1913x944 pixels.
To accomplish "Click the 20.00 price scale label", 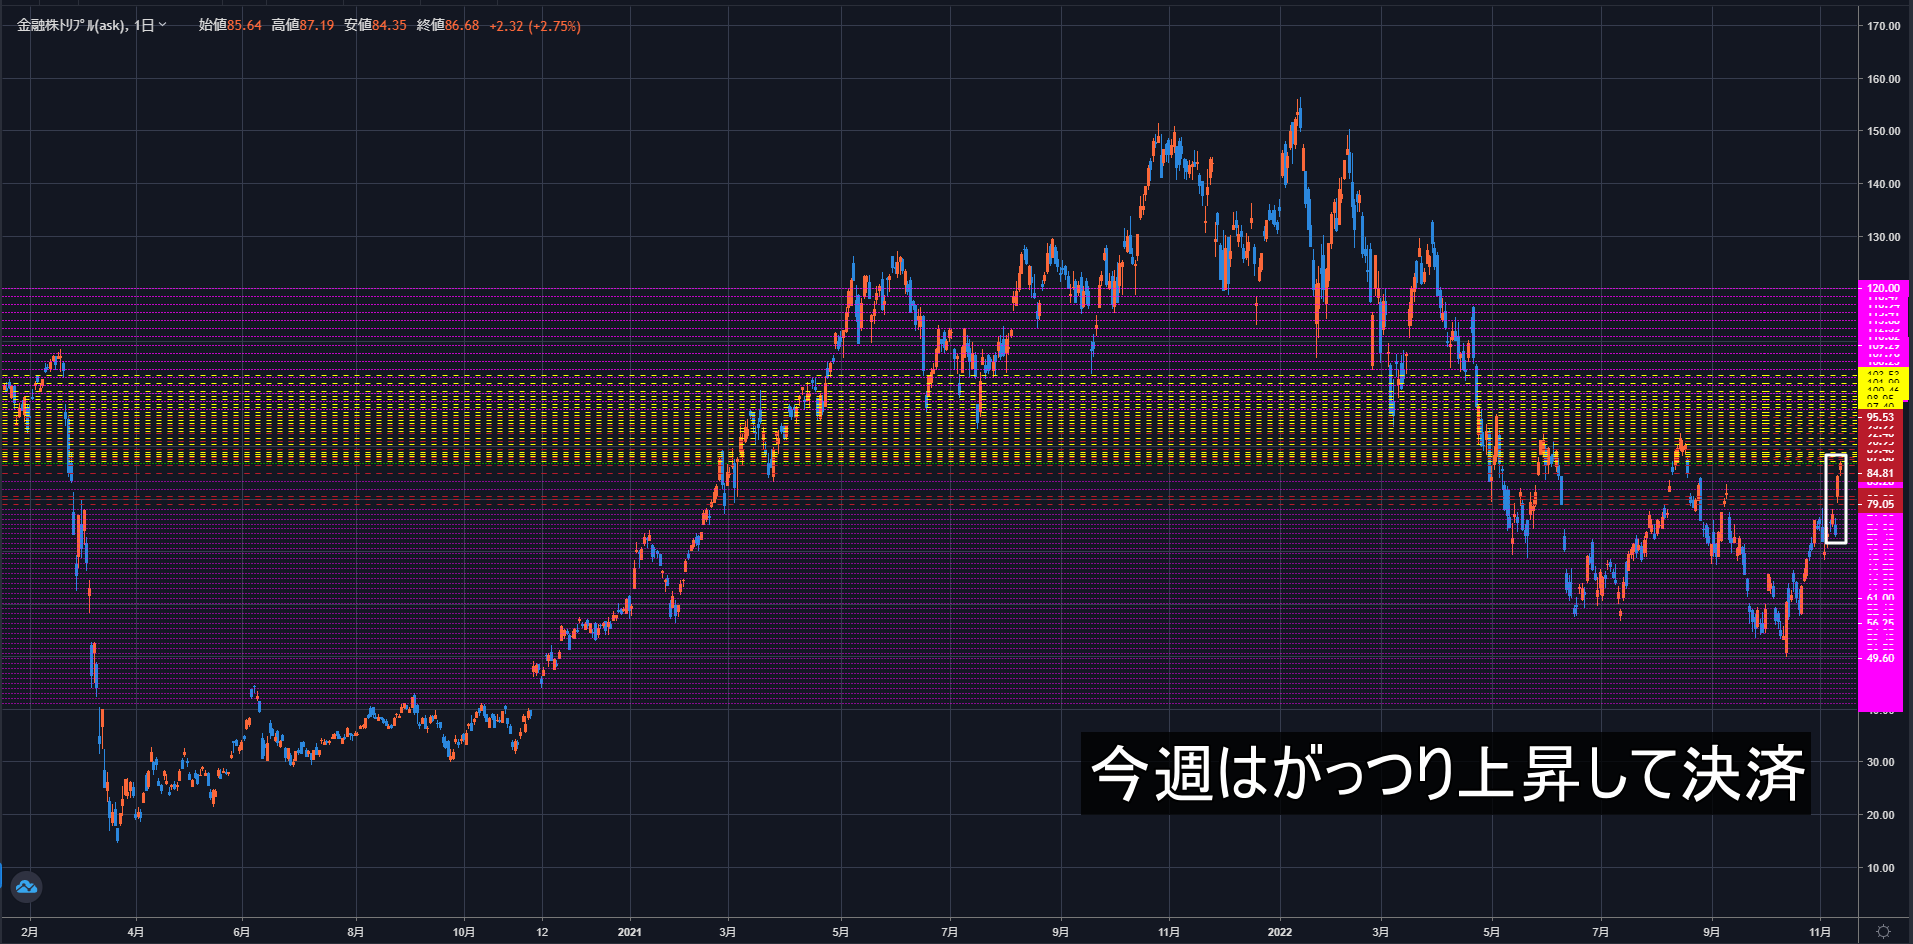I will 1881,815.
